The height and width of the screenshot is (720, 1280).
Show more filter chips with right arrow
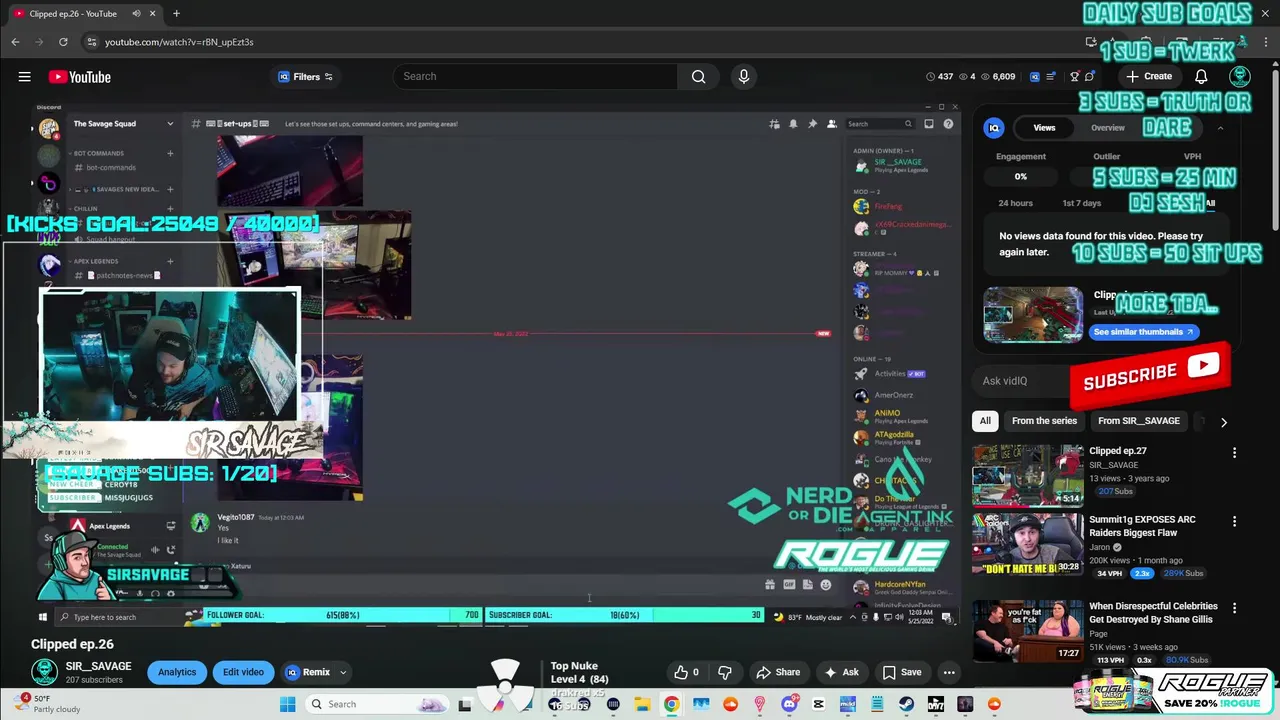pos(1224,422)
